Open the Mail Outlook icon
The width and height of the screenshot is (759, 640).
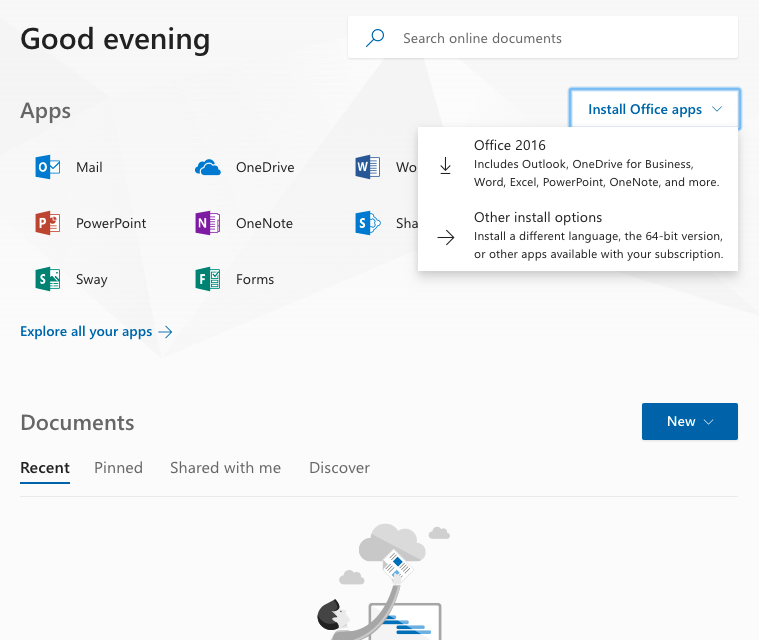click(47, 167)
